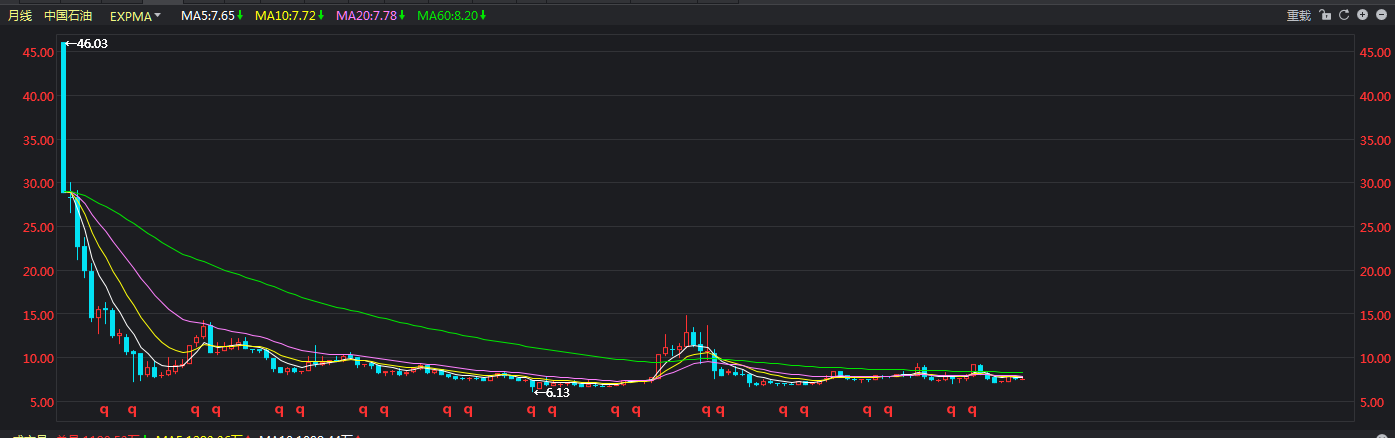Click the 中国石油 stock name
This screenshot has width=1395, height=438.
click(70, 16)
